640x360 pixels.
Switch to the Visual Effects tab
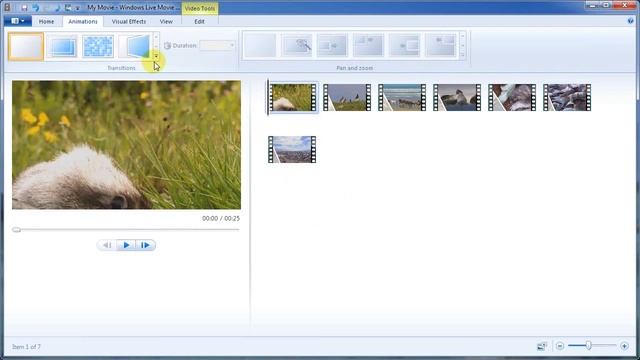[129, 21]
